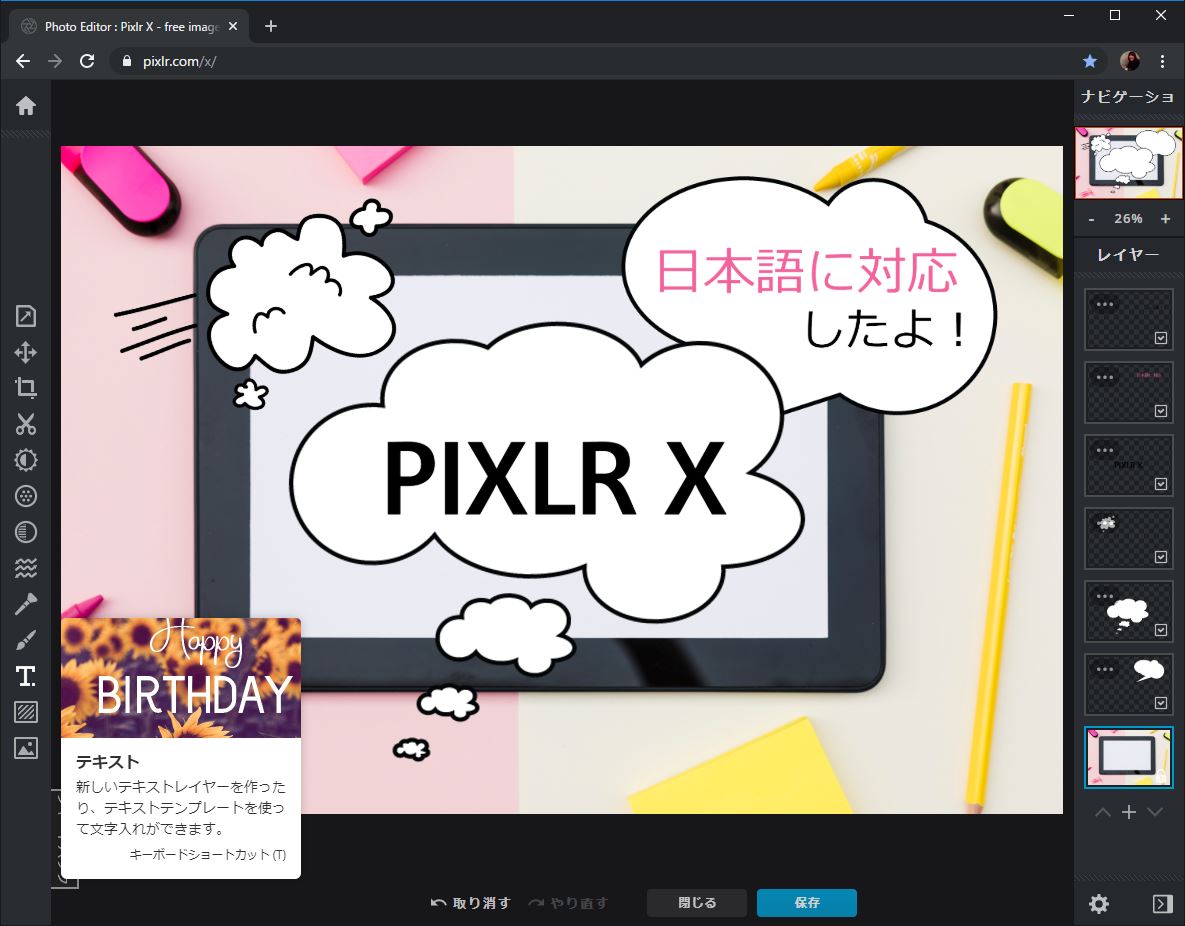
Task: Select the PIXLR X text on canvas
Action: coord(554,477)
